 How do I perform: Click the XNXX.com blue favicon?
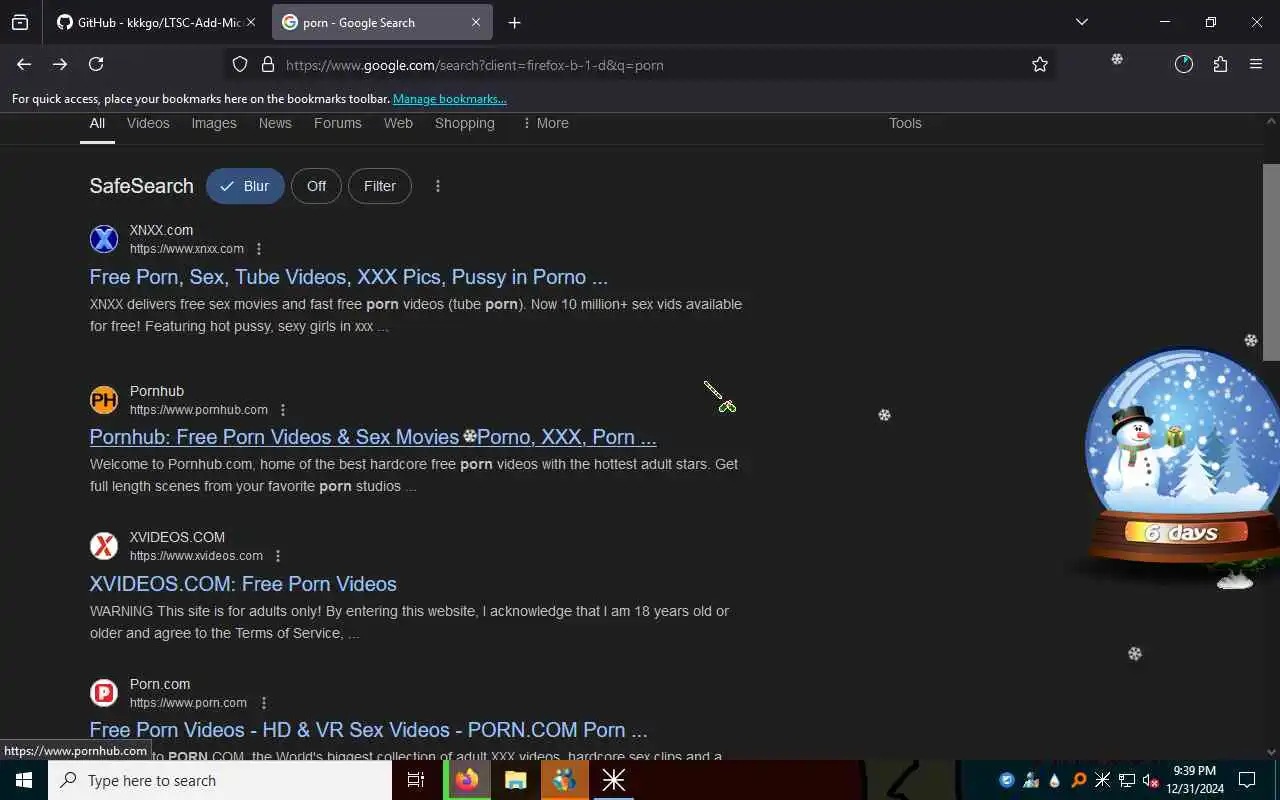pyautogui.click(x=104, y=239)
